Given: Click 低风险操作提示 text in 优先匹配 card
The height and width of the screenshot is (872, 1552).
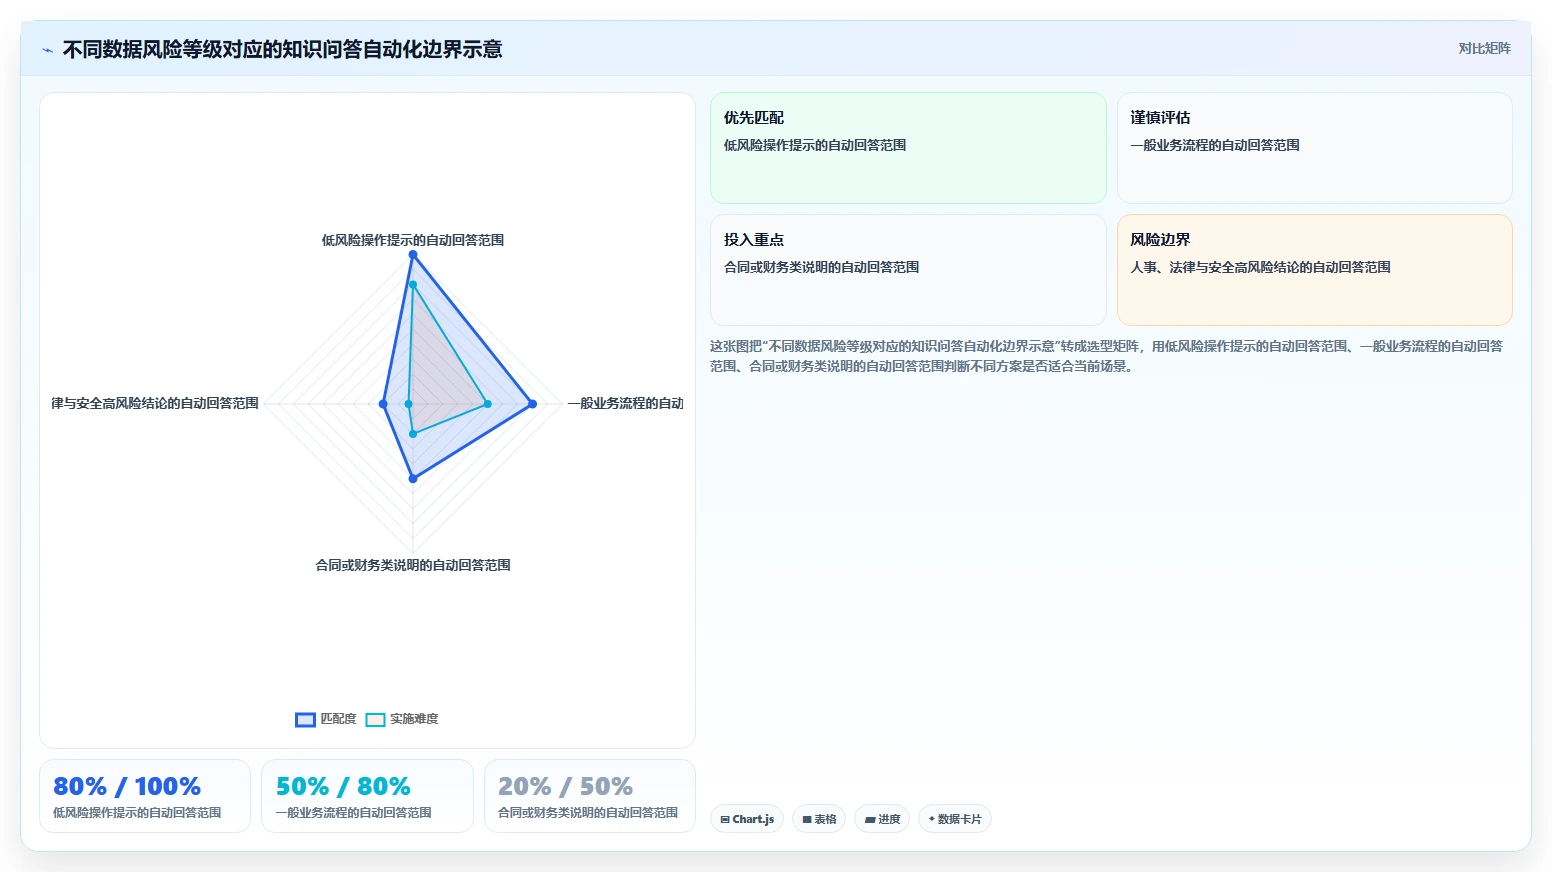Looking at the screenshot, I should pyautogui.click(x=770, y=145).
